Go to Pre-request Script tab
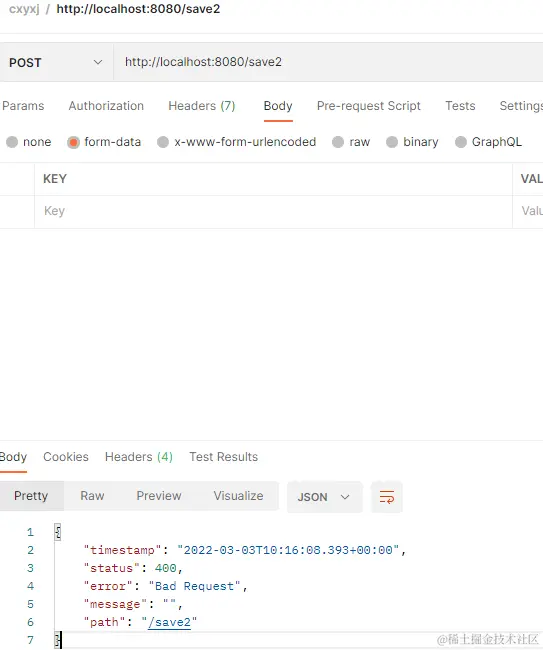This screenshot has height=650, width=543. (x=368, y=106)
